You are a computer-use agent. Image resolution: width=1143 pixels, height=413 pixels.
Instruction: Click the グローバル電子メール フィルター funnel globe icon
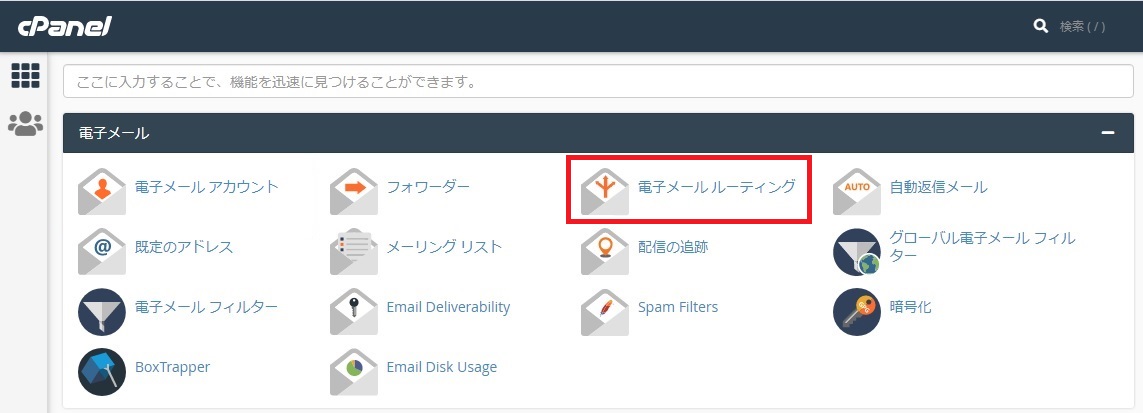tap(857, 252)
